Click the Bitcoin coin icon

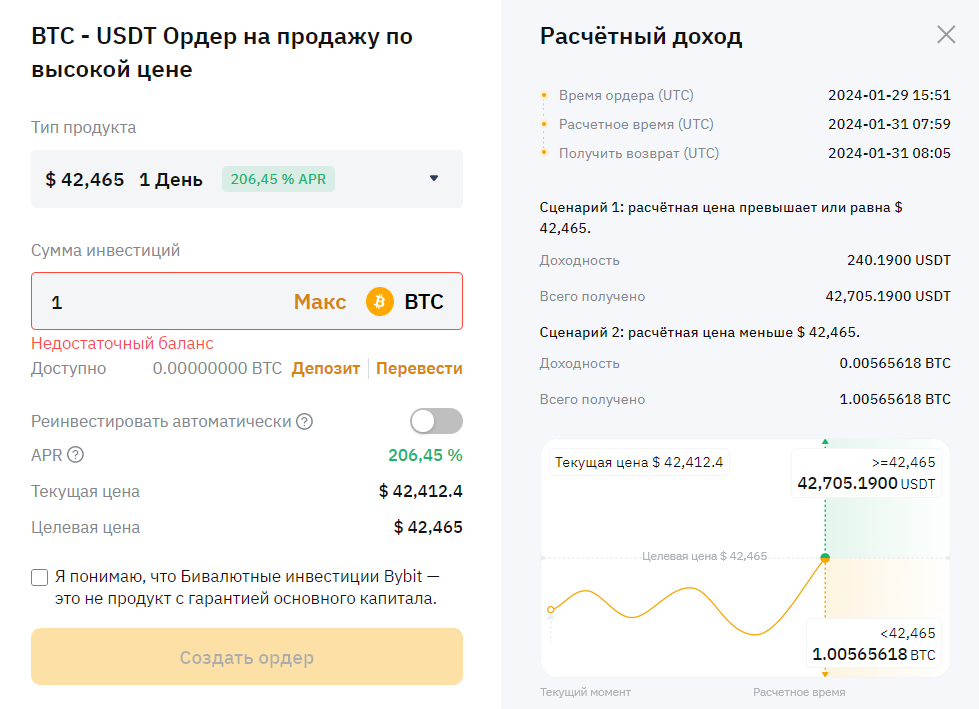click(380, 301)
